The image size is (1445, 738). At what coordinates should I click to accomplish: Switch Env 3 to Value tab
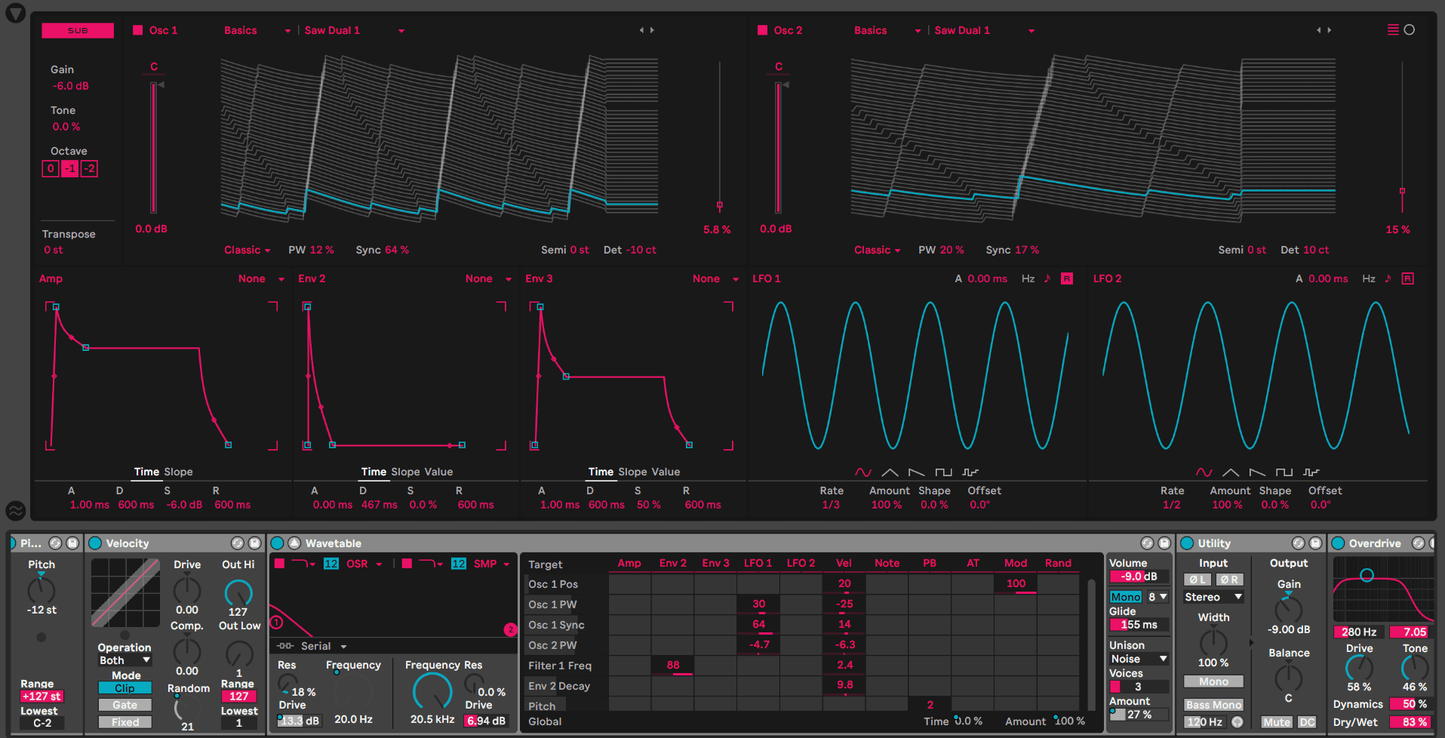pos(665,472)
